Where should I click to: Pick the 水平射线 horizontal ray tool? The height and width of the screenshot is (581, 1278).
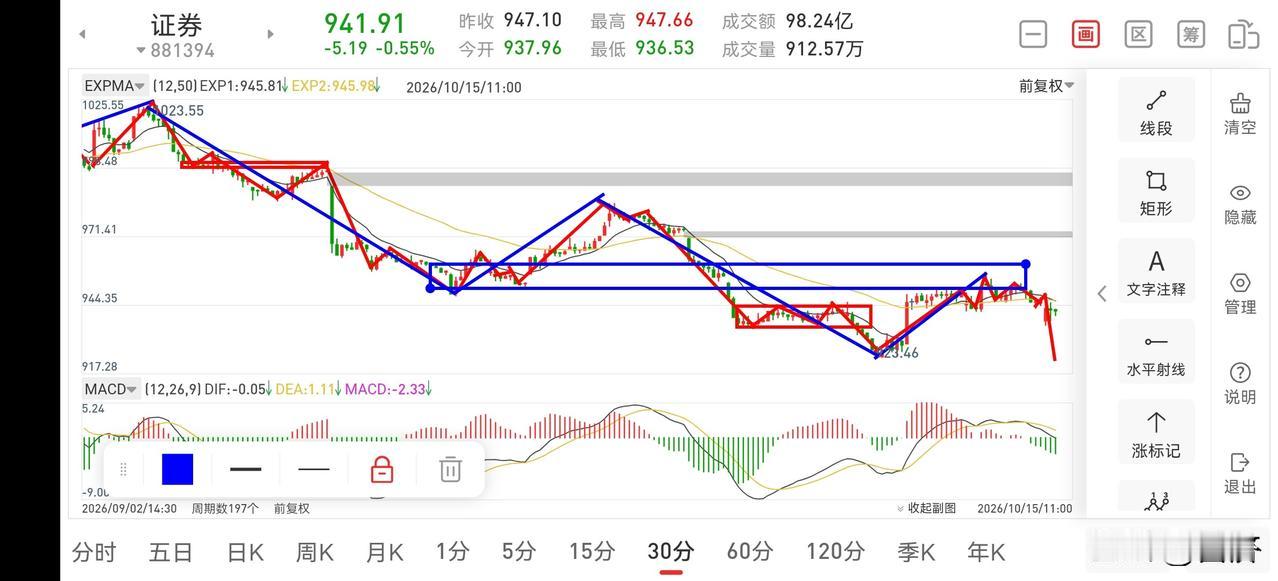1156,354
